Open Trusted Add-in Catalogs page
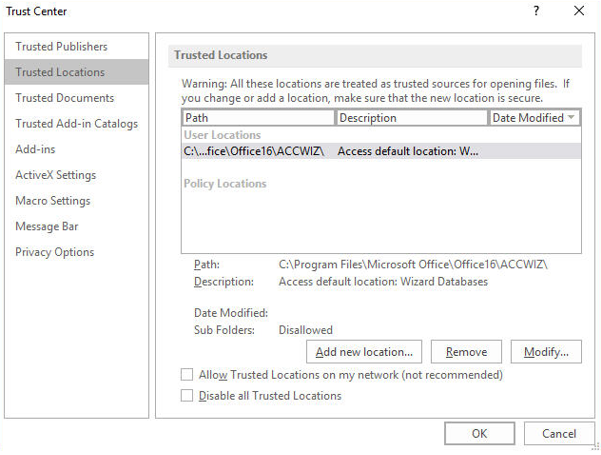Viewport: 601px width, 455px height. (x=76, y=124)
